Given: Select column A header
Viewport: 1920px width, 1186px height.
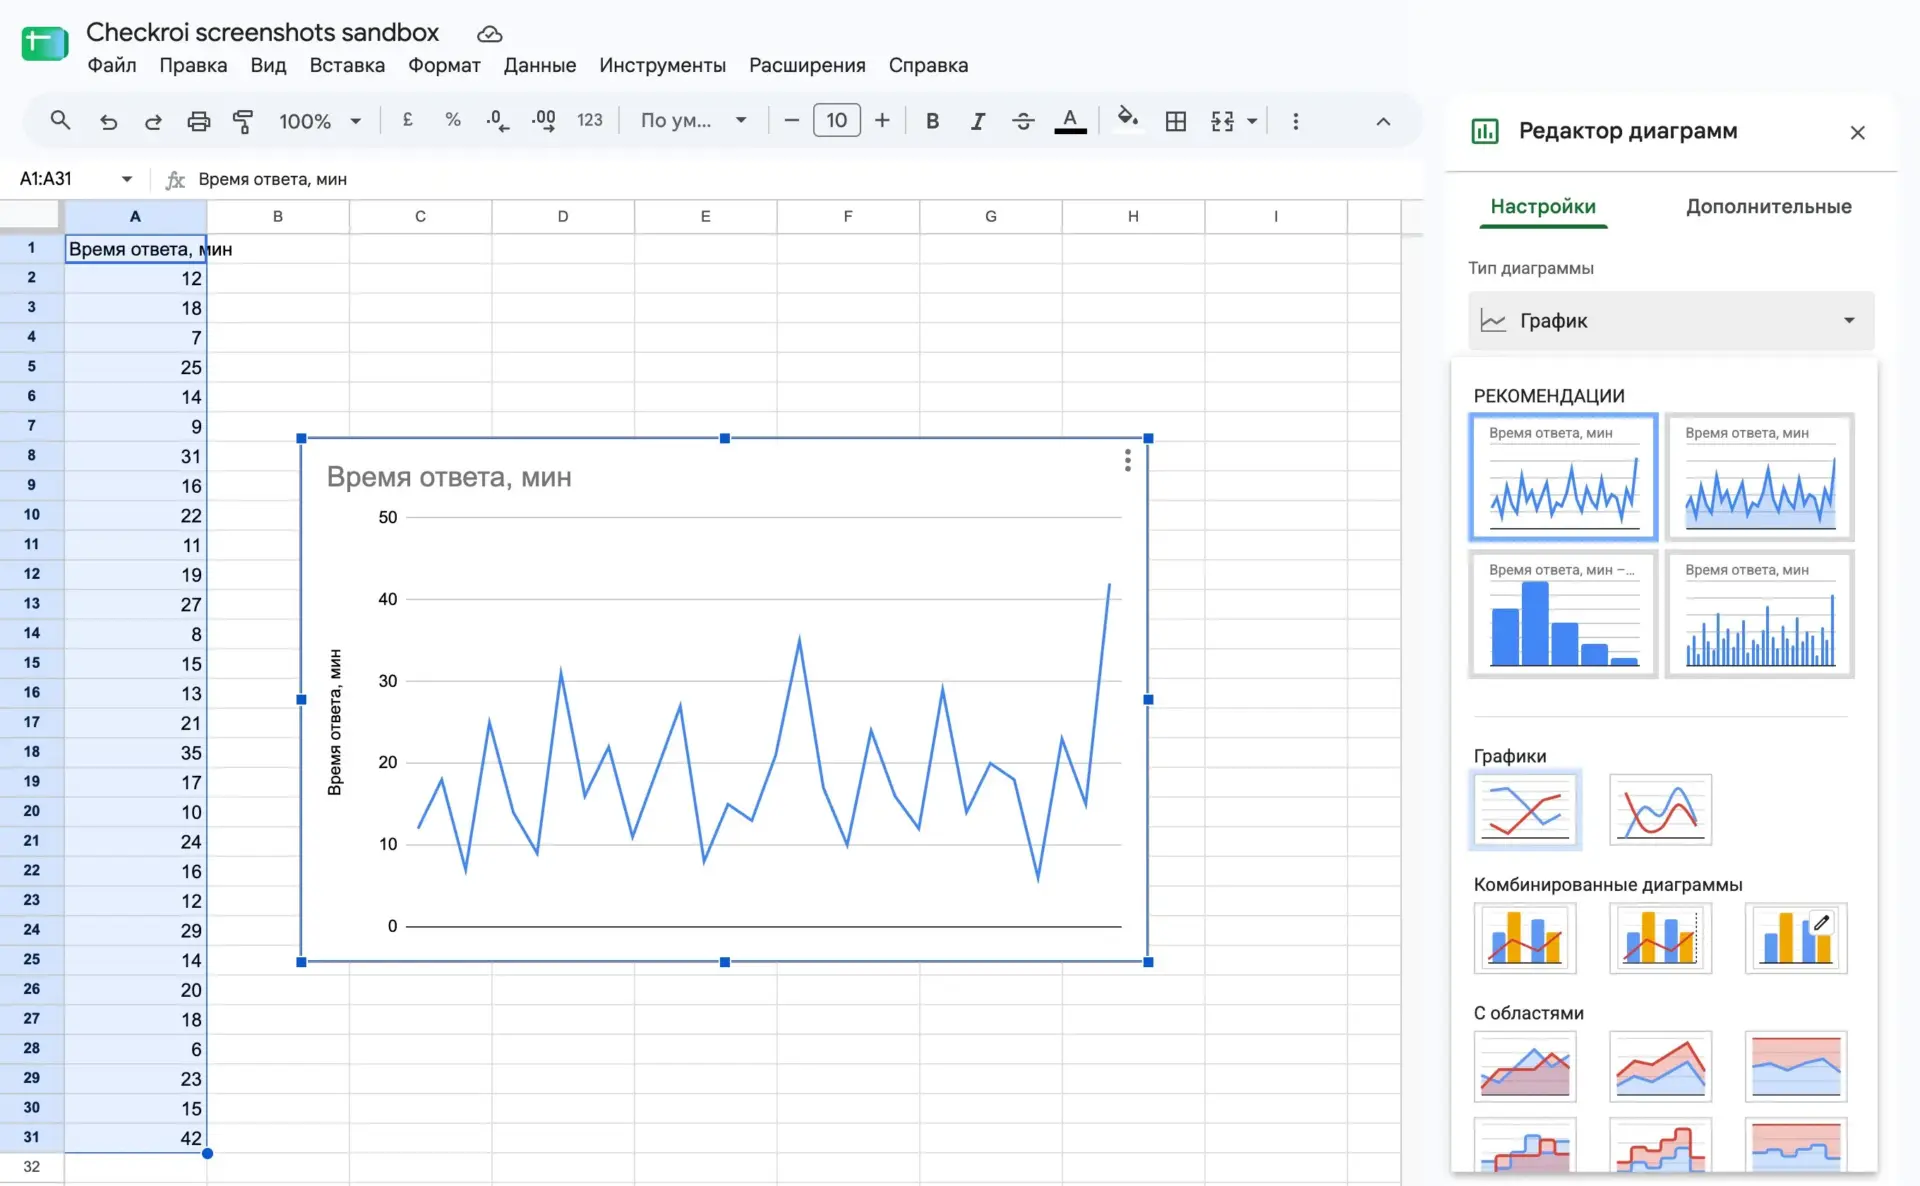Looking at the screenshot, I should click(x=135, y=216).
